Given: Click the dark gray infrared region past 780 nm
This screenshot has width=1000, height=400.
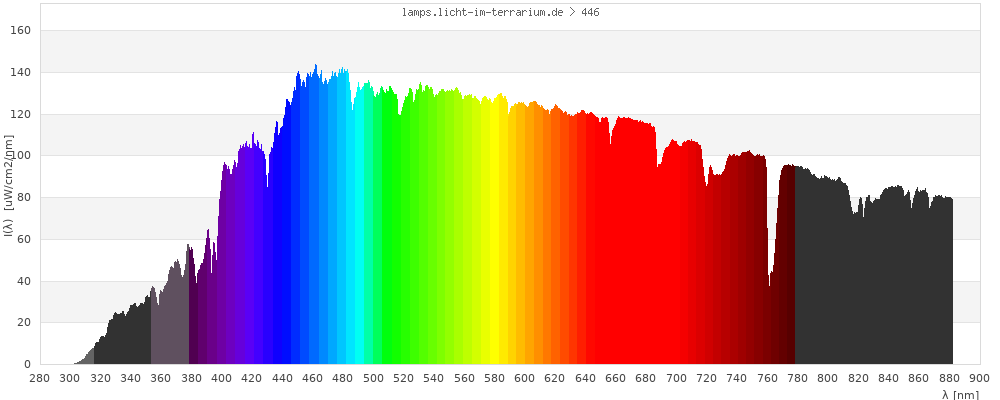Looking at the screenshot, I should pyautogui.click(x=870, y=280).
